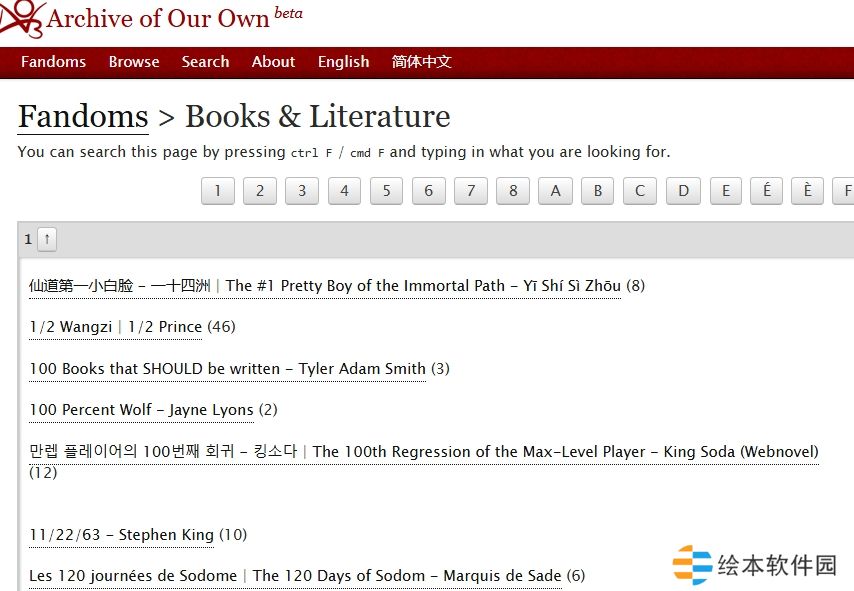Jump to letter D section

pyautogui.click(x=683, y=190)
